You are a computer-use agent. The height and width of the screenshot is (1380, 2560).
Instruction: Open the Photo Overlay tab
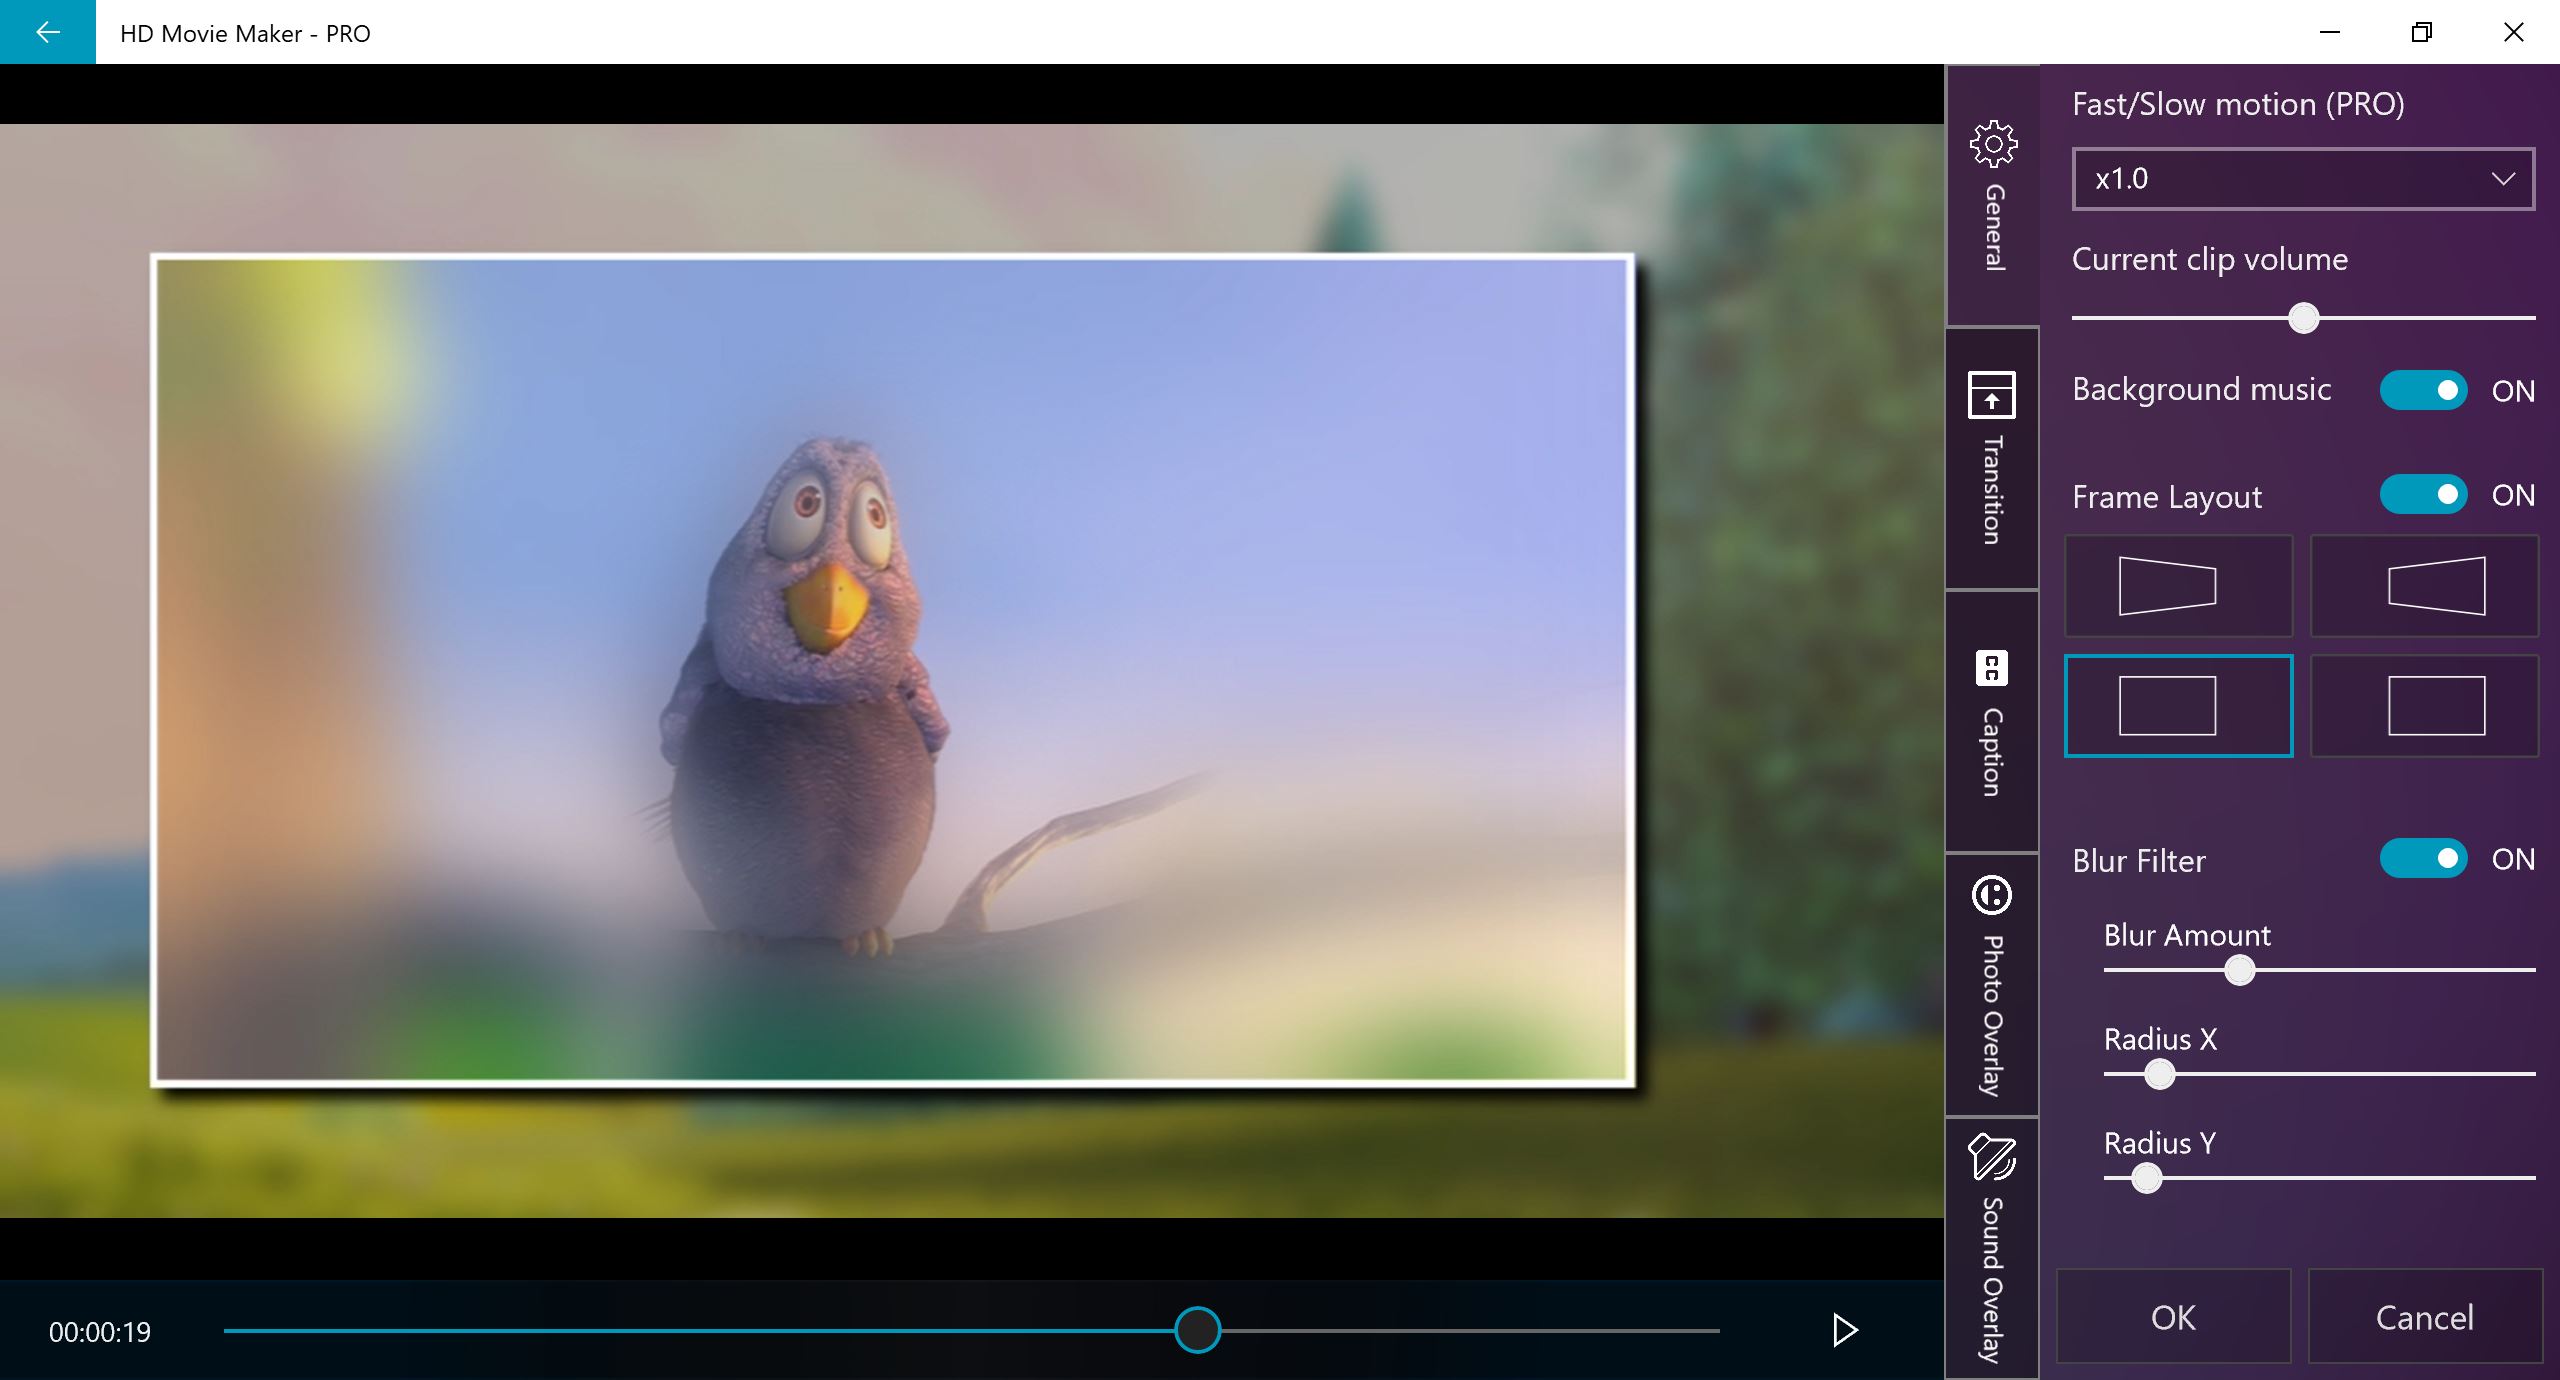click(1993, 985)
